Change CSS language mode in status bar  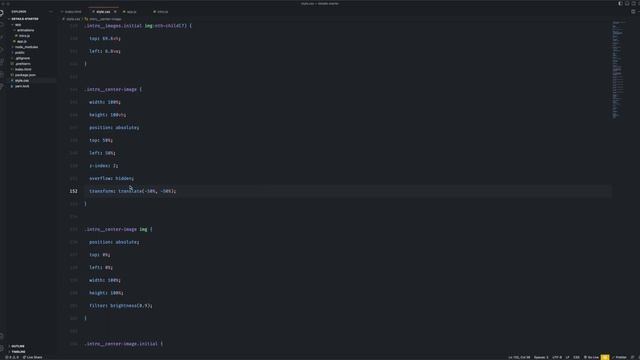coord(576,358)
